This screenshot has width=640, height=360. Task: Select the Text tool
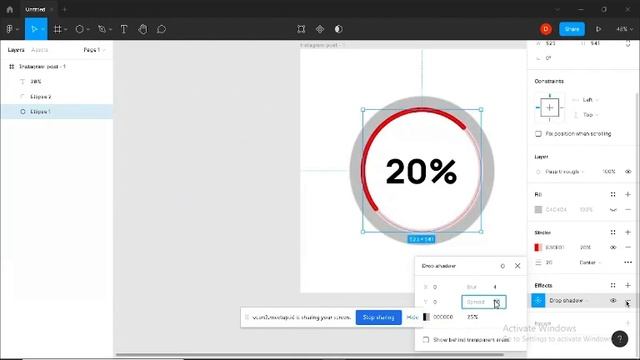click(x=124, y=29)
